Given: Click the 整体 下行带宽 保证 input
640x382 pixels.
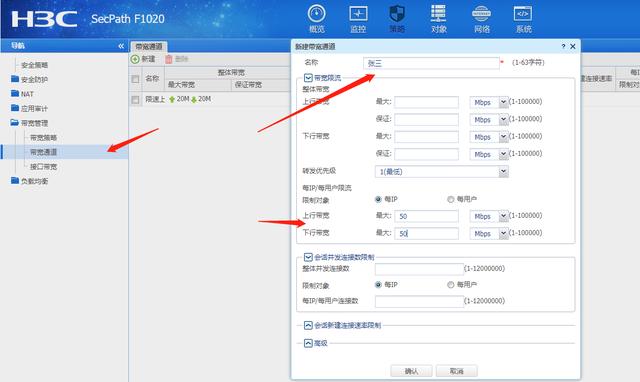Looking at the screenshot, I should [x=426, y=154].
